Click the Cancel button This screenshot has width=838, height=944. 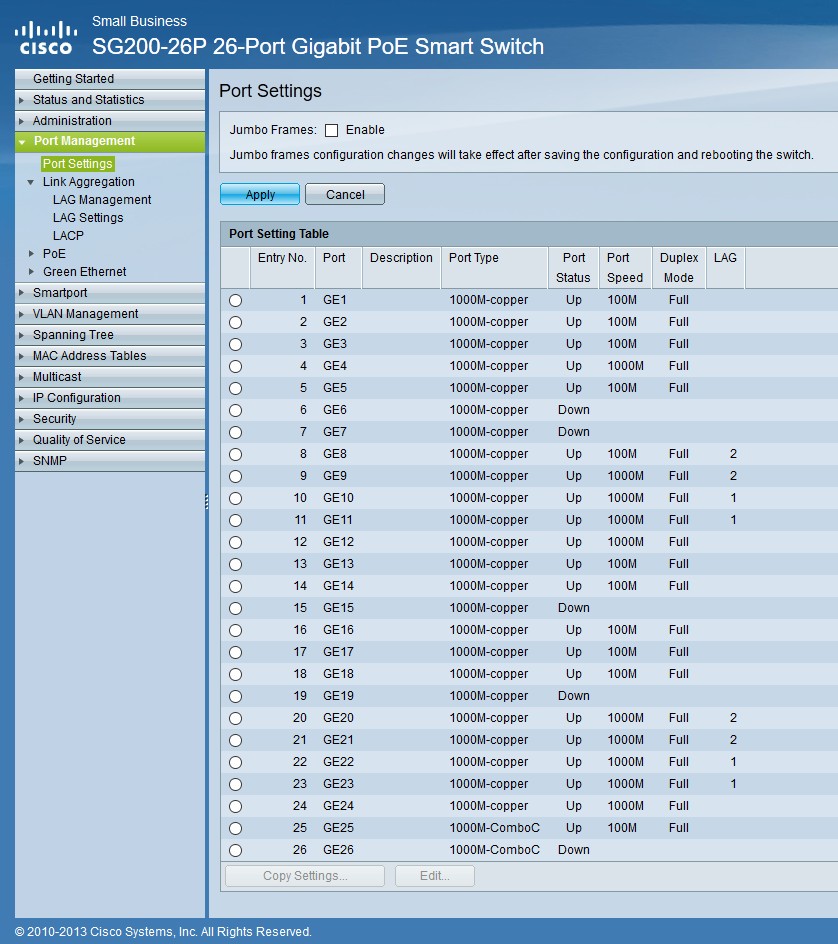345,194
